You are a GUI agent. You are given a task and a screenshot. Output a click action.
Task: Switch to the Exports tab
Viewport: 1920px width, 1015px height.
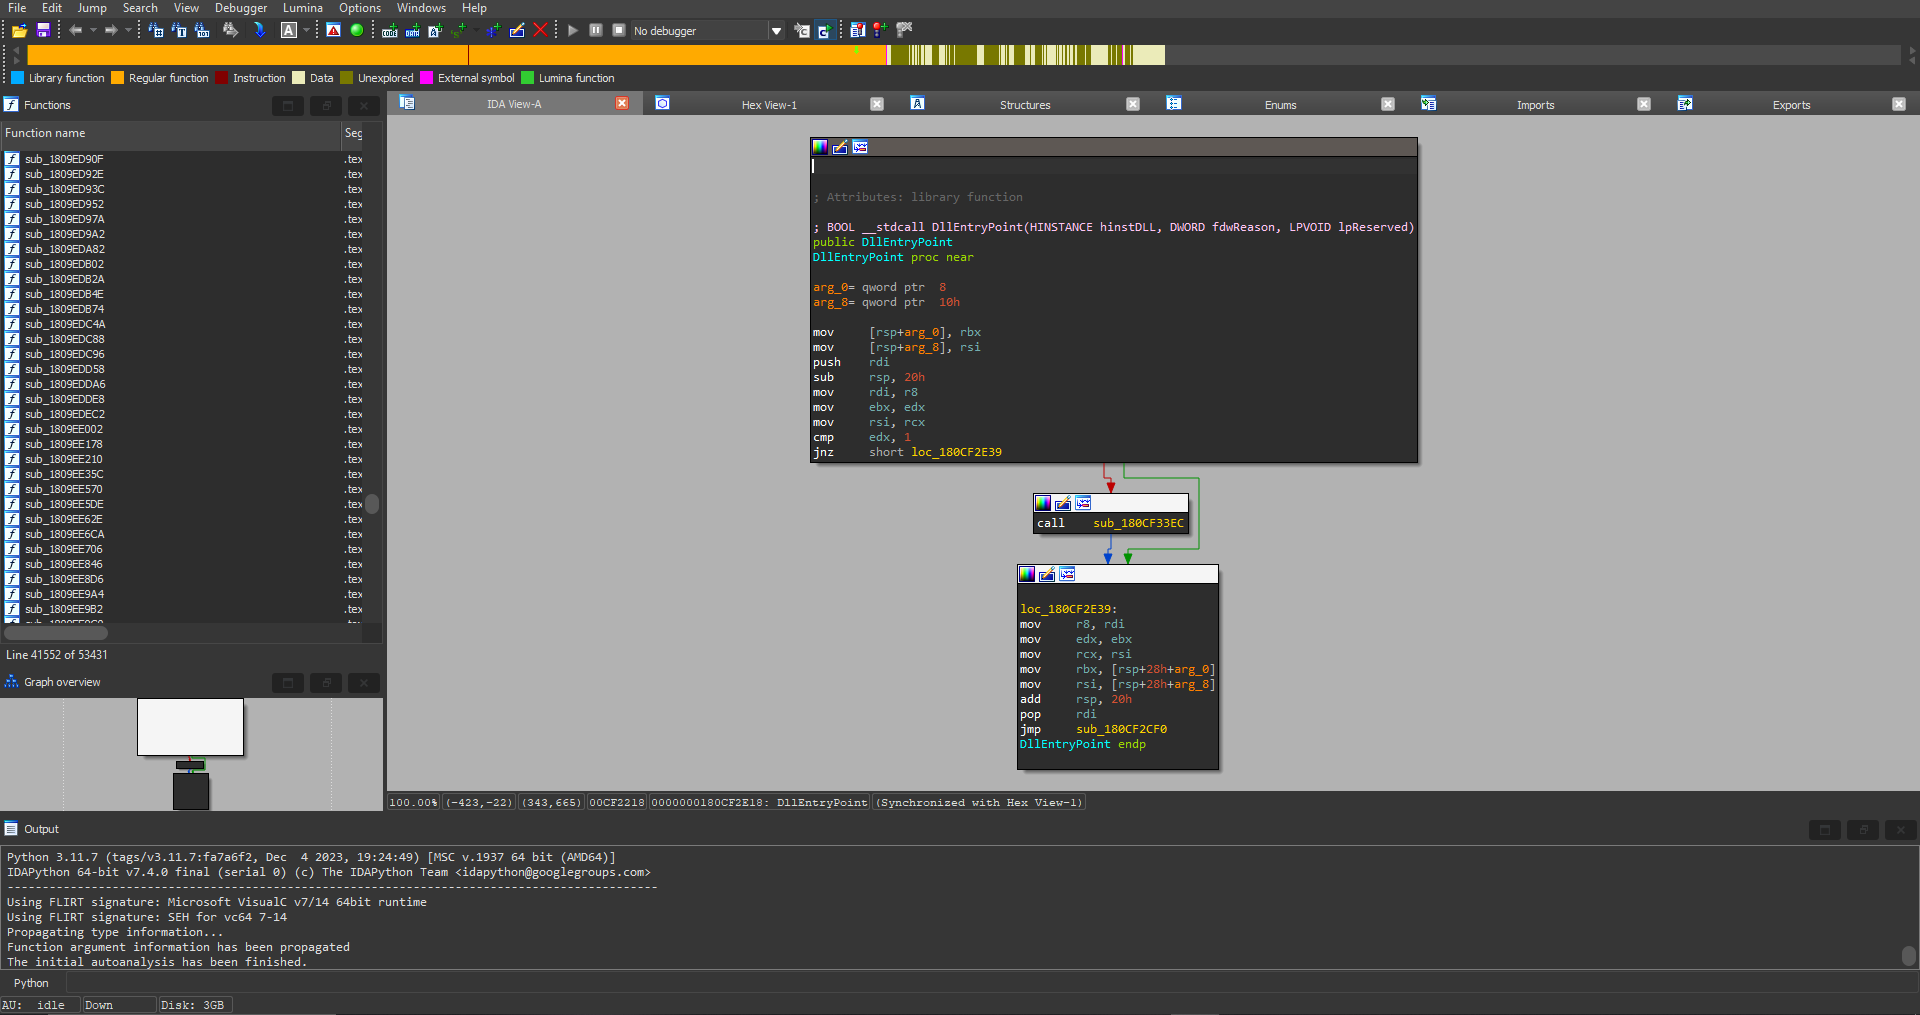pos(1791,105)
